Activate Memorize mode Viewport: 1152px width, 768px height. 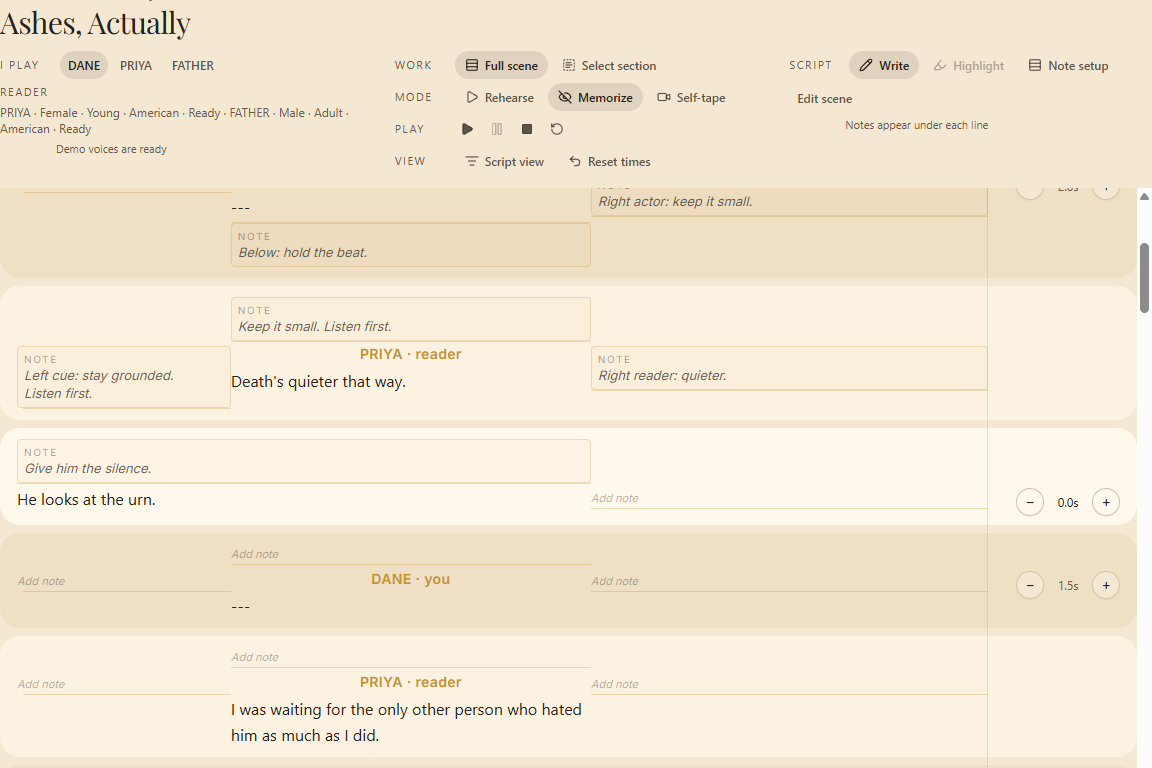[595, 98]
